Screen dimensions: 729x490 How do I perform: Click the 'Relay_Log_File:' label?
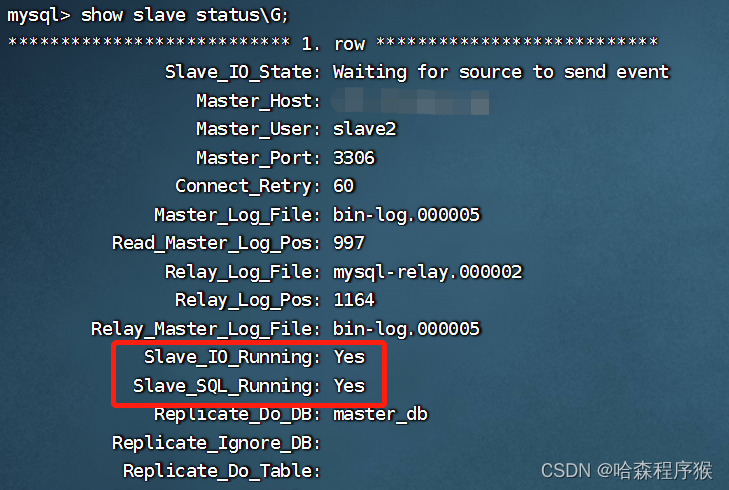(x=243, y=272)
